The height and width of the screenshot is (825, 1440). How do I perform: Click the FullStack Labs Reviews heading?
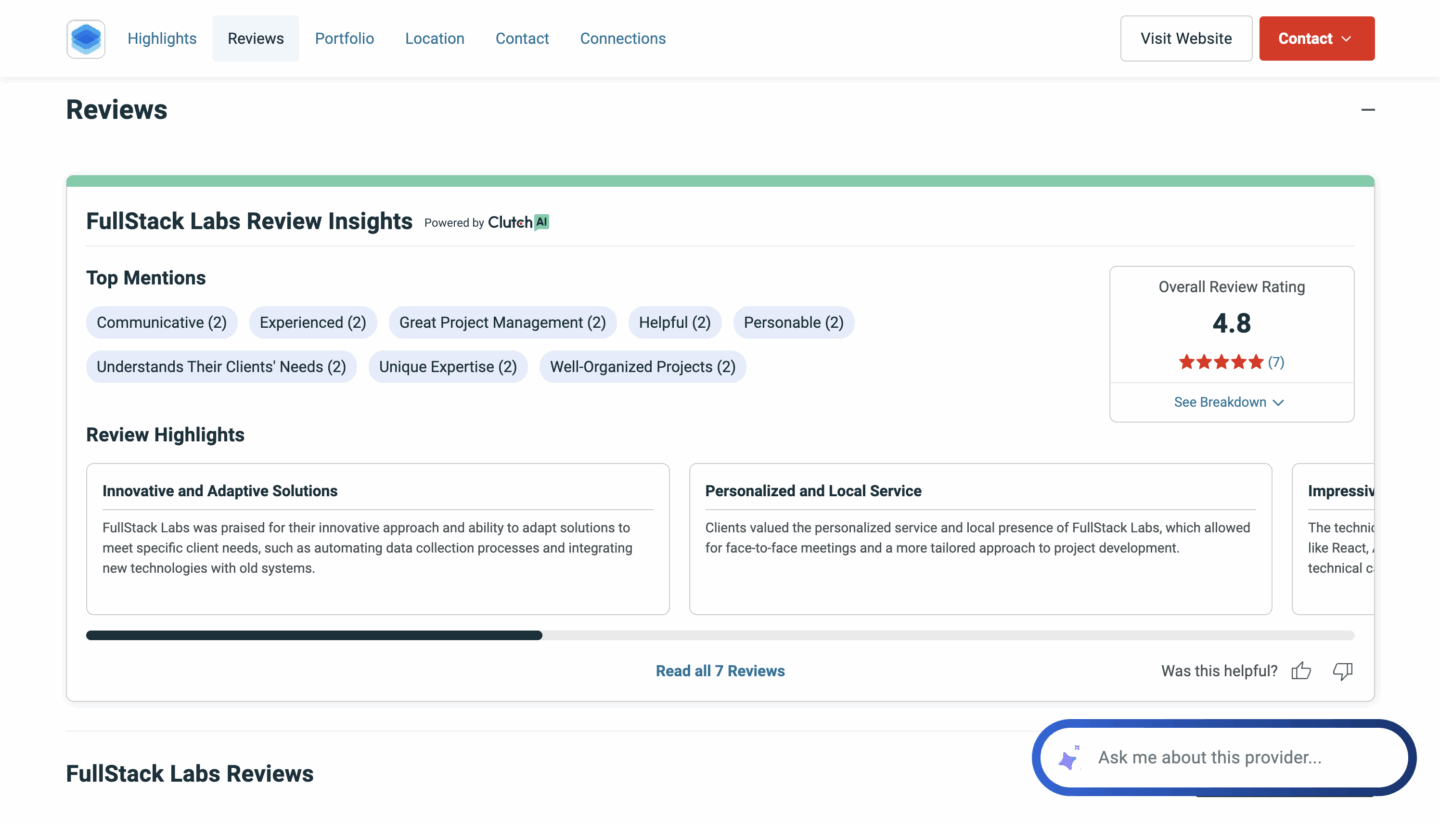tap(190, 774)
